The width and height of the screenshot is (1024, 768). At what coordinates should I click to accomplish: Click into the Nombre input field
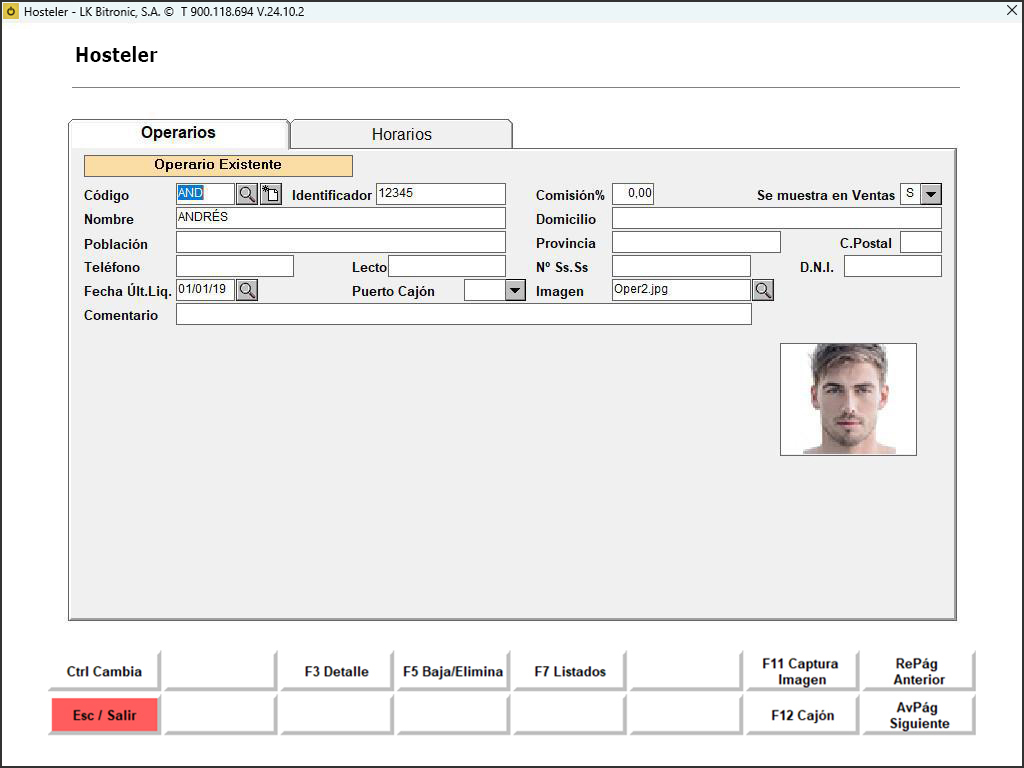(x=340, y=218)
